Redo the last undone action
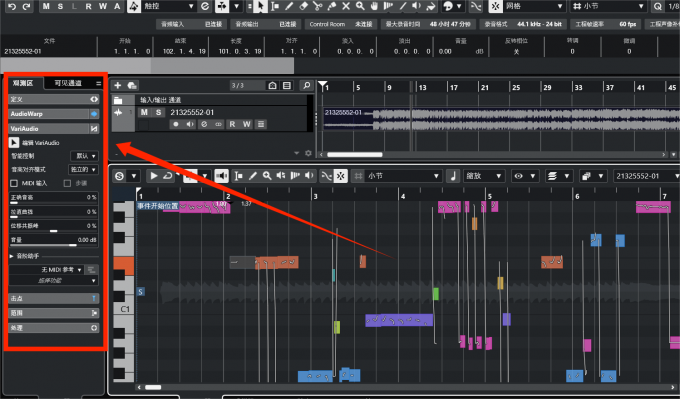Viewport: 680px width, 399px height. [x=26, y=7]
